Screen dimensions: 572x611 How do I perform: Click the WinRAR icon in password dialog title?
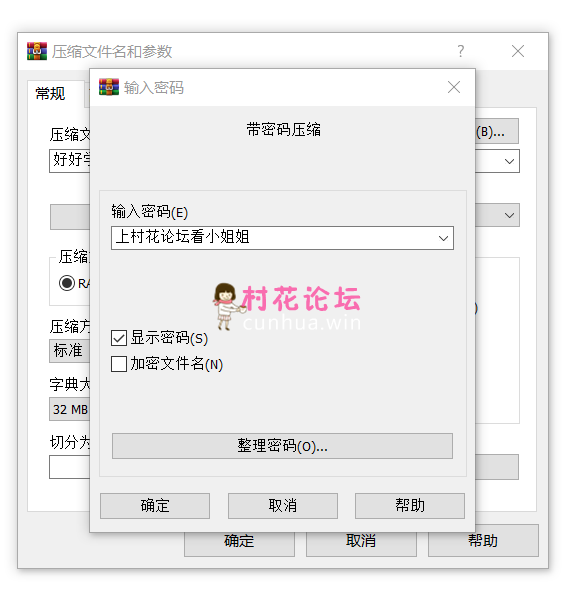tap(109, 87)
